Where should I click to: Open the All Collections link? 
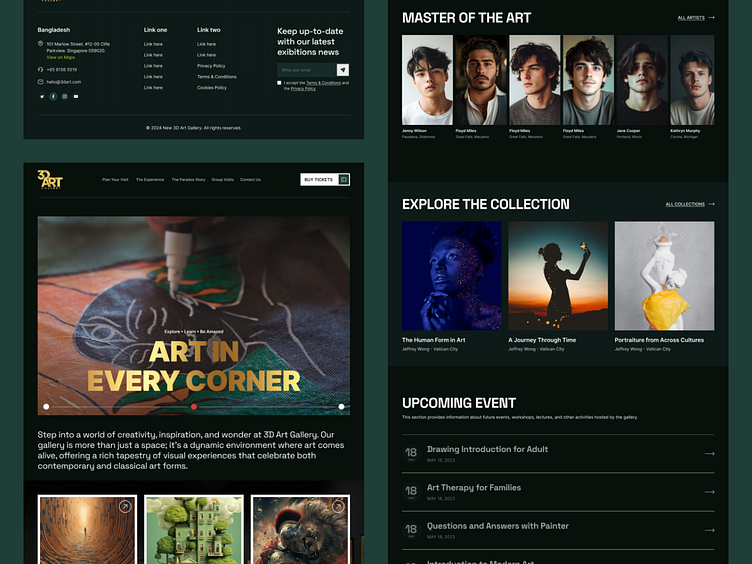[x=685, y=204]
